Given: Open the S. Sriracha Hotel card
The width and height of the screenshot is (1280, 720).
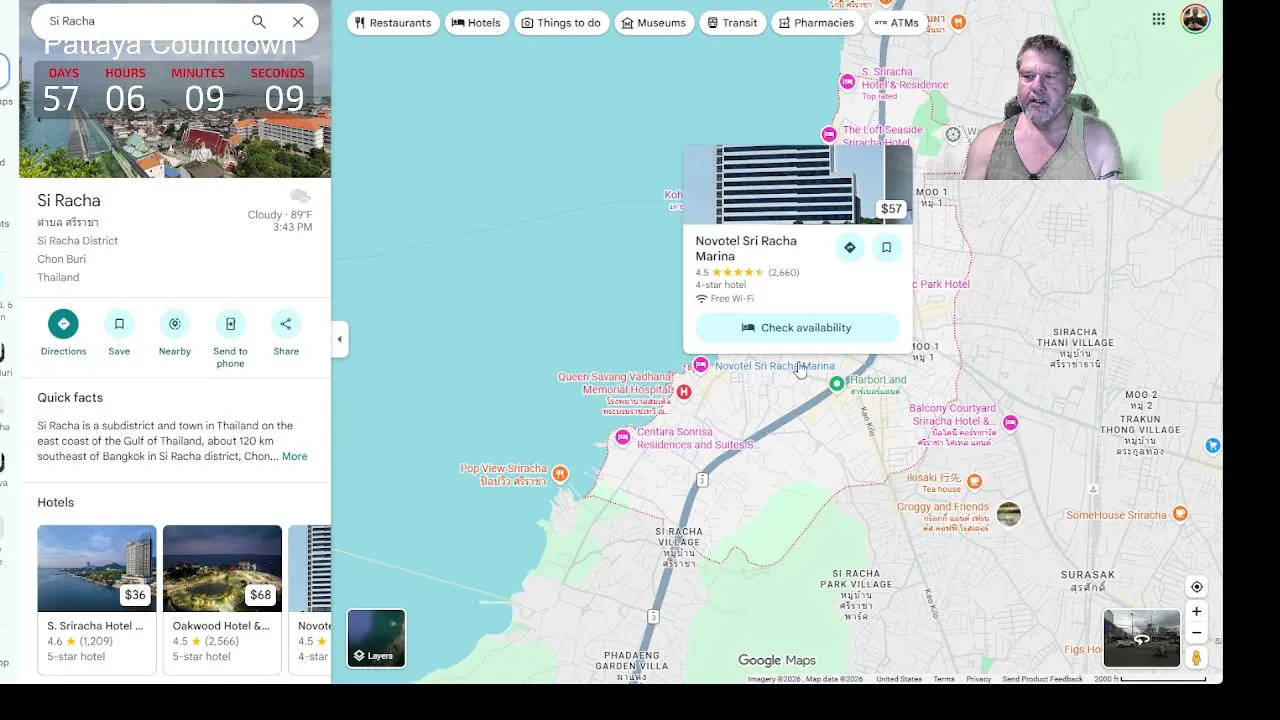Looking at the screenshot, I should [x=97, y=599].
